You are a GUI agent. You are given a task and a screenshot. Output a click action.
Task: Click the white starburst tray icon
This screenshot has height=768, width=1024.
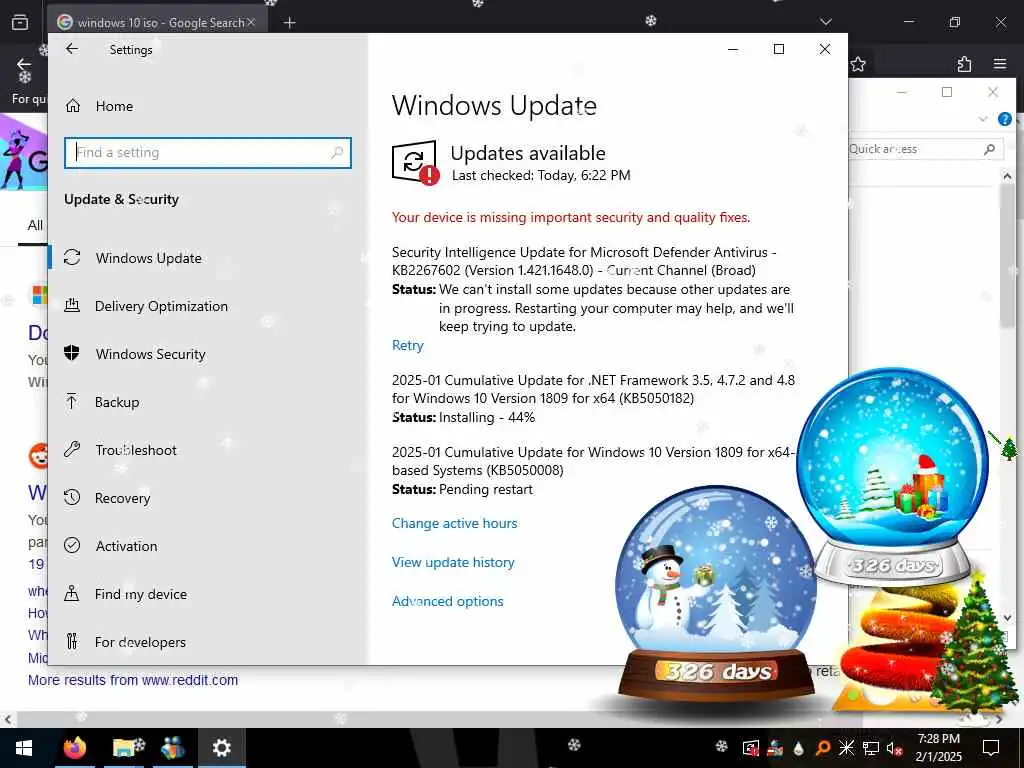point(846,748)
